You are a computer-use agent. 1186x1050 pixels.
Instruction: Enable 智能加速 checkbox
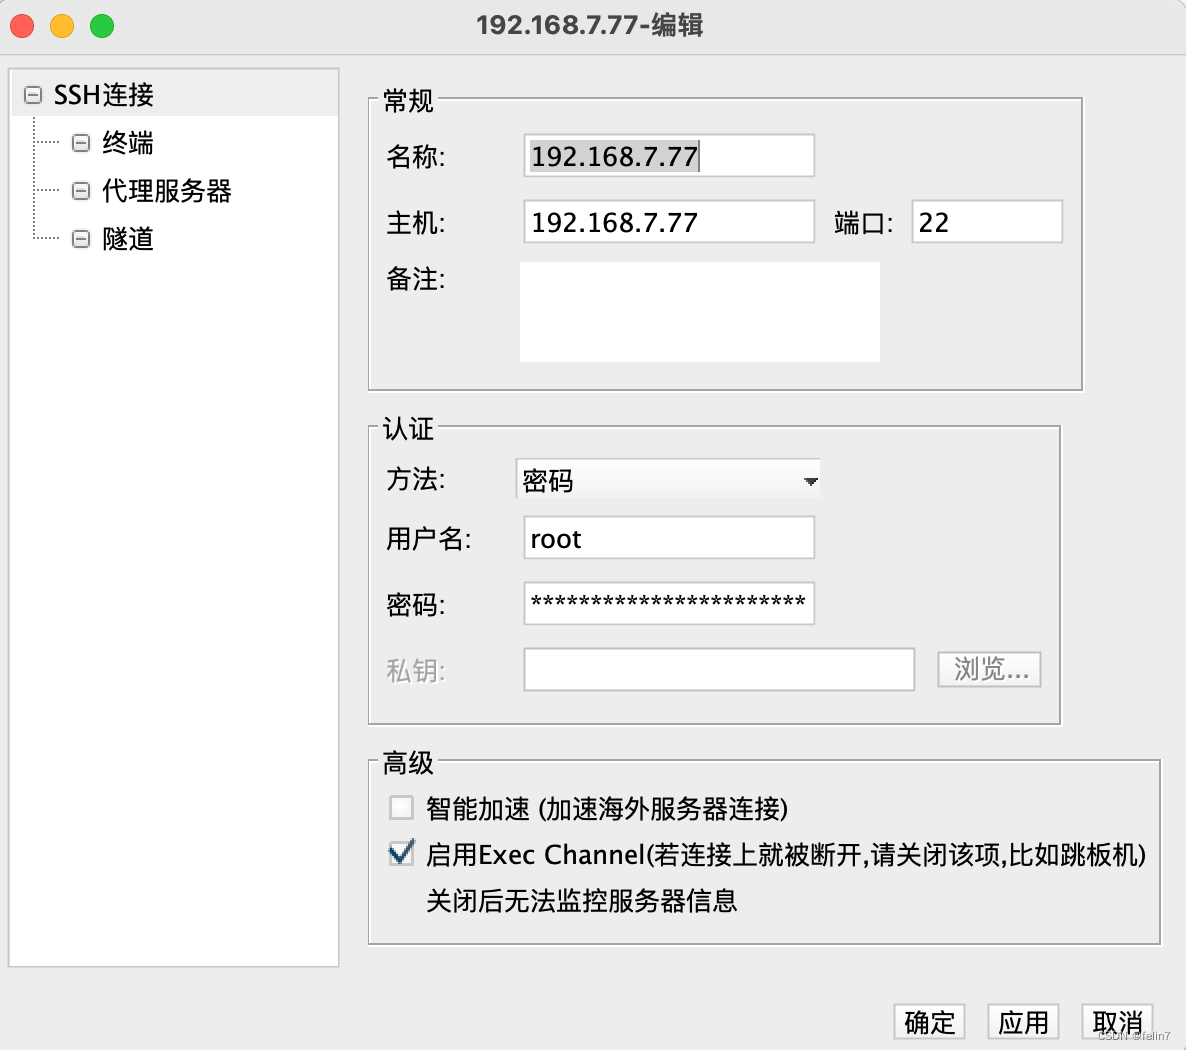(401, 808)
